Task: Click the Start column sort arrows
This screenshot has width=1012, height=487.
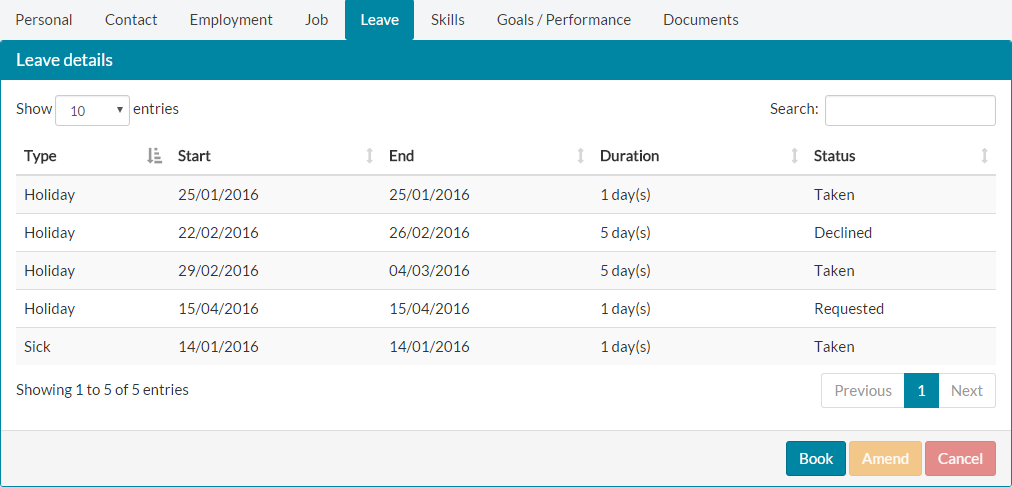Action: (370, 156)
